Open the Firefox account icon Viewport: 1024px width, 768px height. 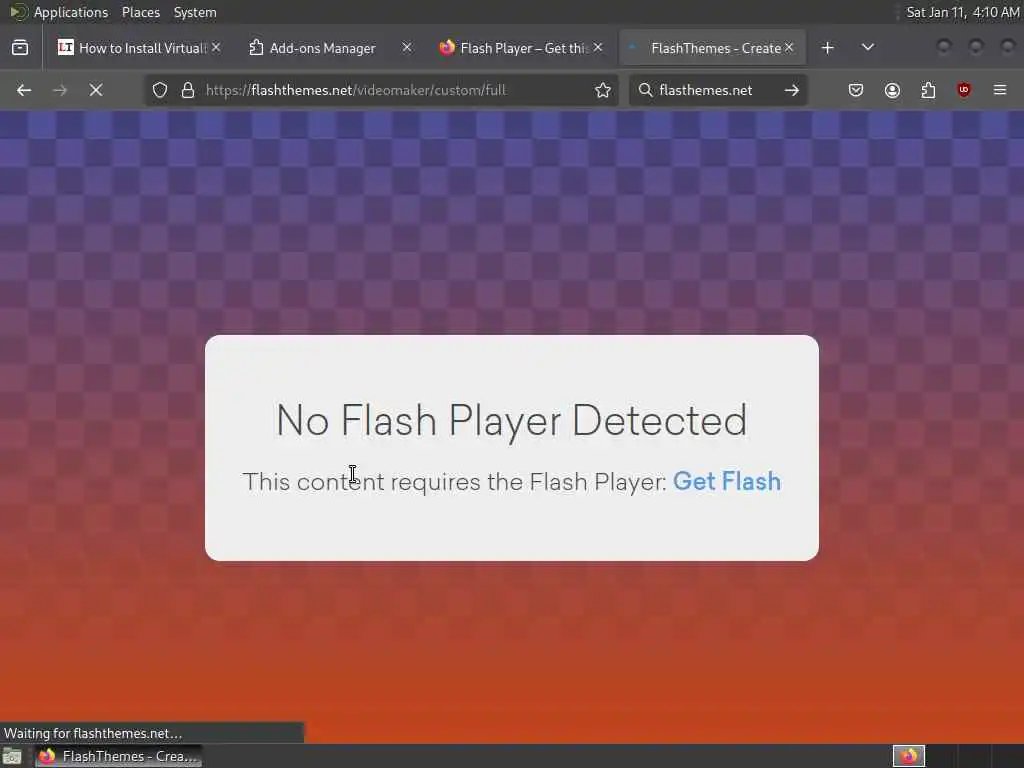click(x=892, y=90)
